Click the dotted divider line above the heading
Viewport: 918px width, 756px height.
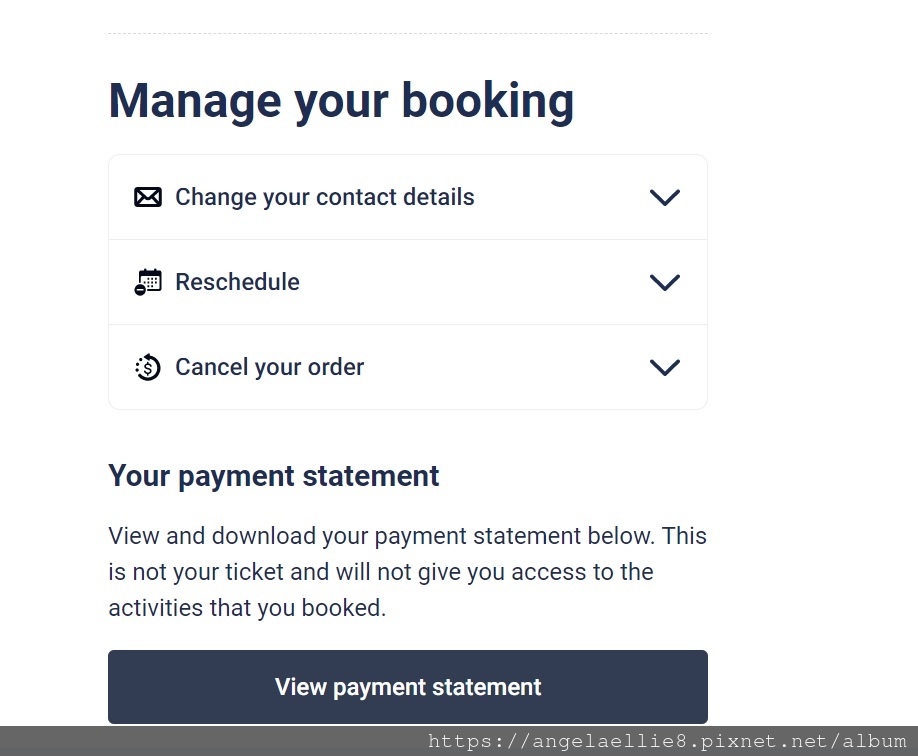coord(407,33)
